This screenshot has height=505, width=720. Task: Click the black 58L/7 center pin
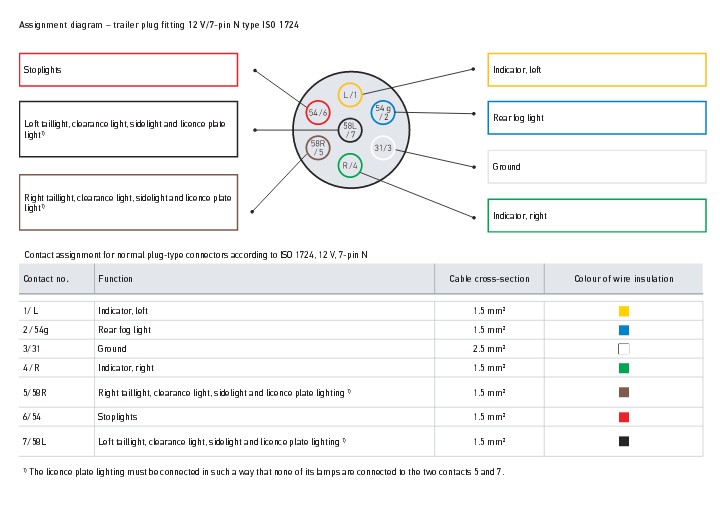pos(350,130)
